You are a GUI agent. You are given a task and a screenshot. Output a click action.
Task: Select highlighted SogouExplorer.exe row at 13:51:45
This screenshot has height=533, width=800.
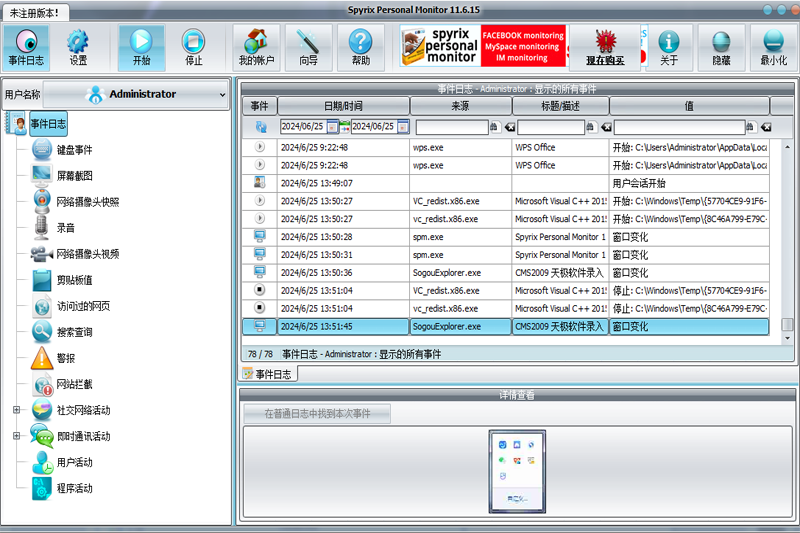(506, 326)
